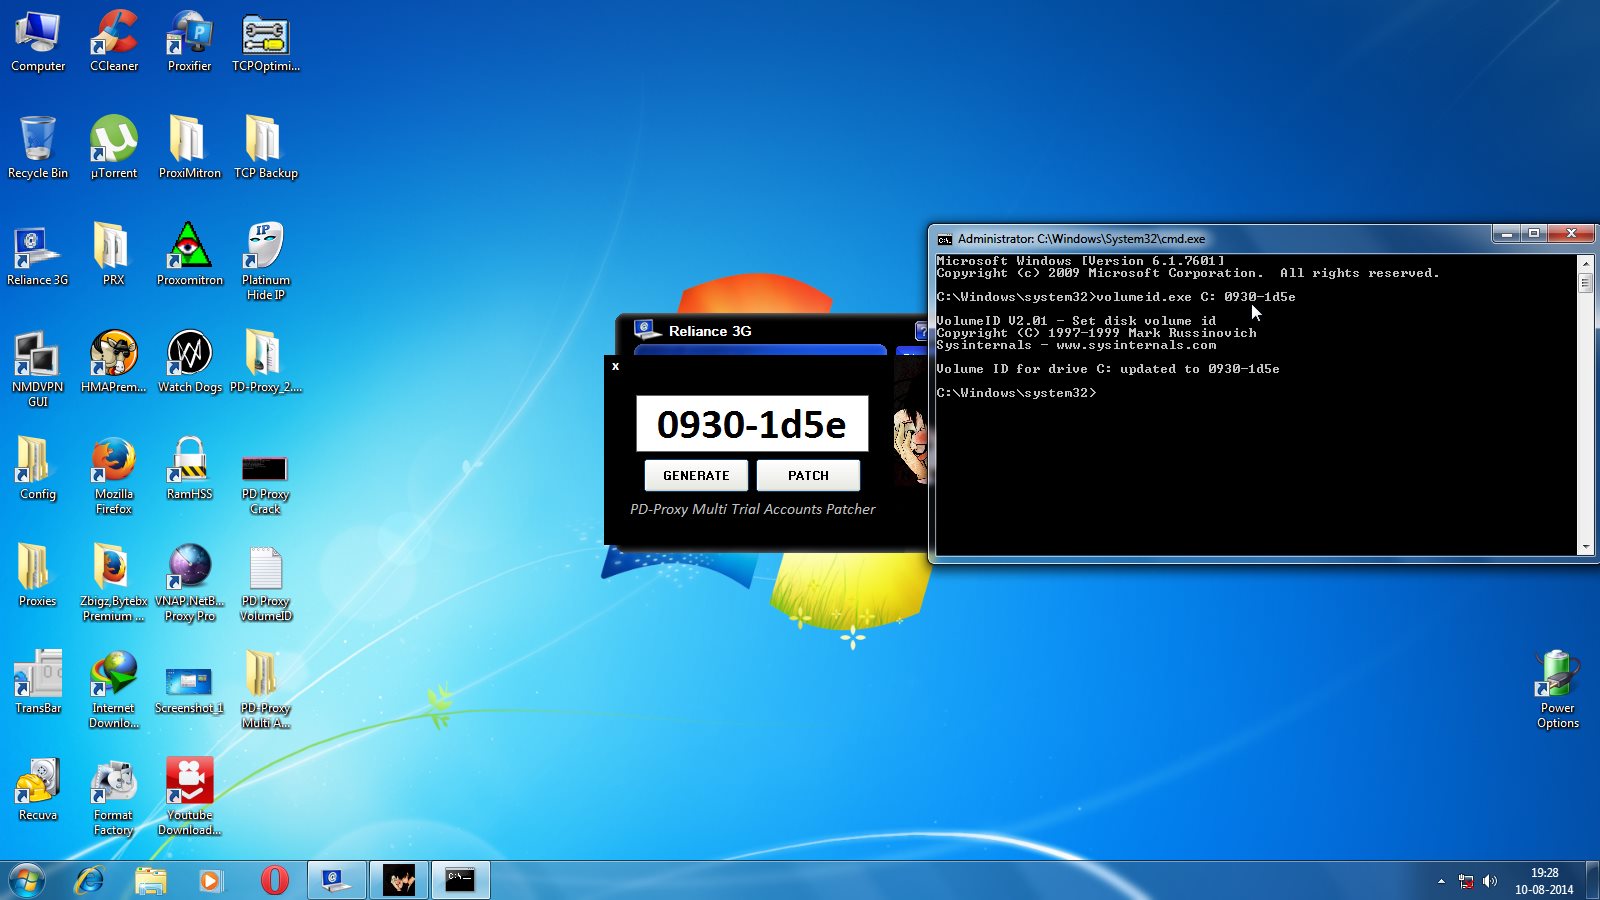This screenshot has width=1600, height=900.
Task: Click GENERATE in the PD-Proxy patcher
Action: [x=696, y=475]
